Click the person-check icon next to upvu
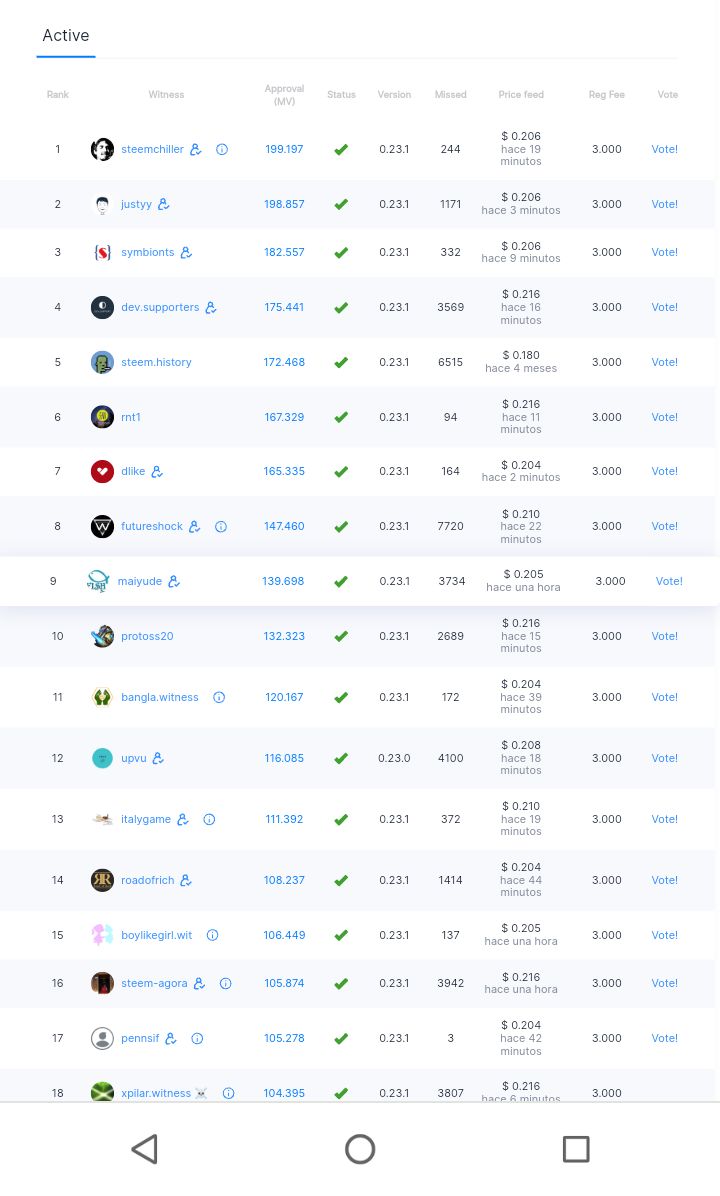This screenshot has width=720, height=1196. point(158,758)
